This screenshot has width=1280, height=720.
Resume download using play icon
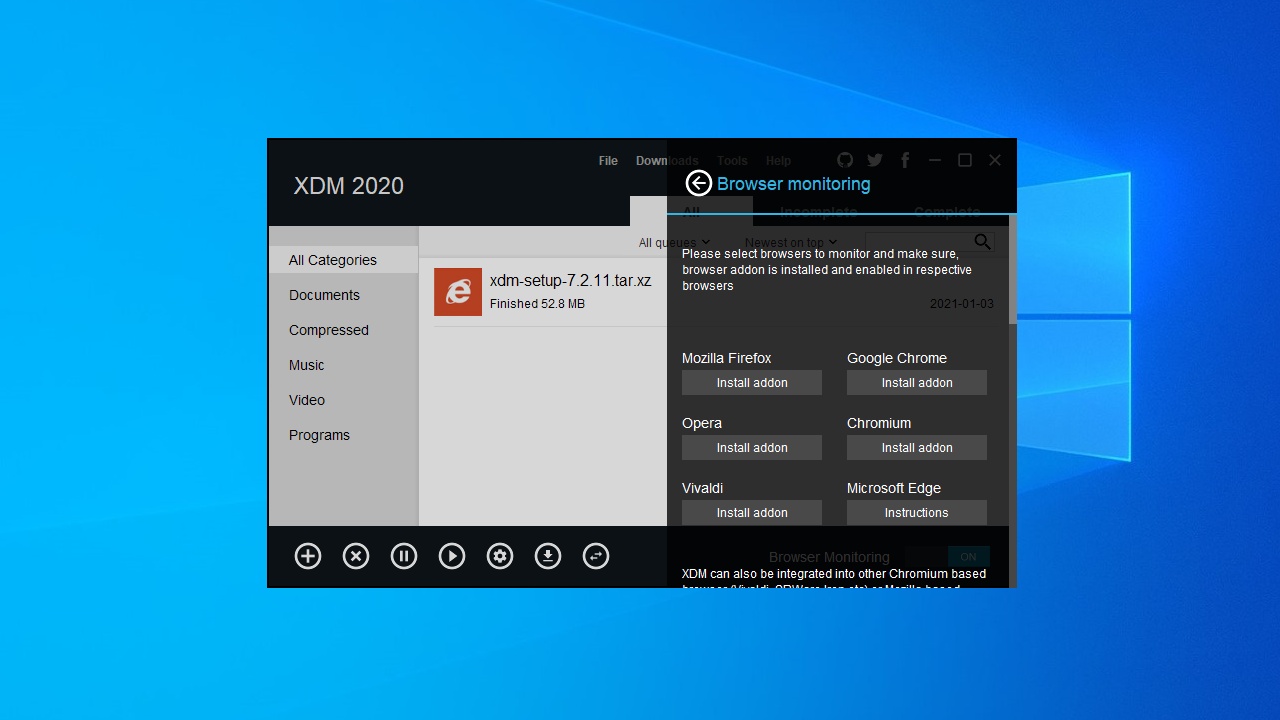pyautogui.click(x=452, y=557)
